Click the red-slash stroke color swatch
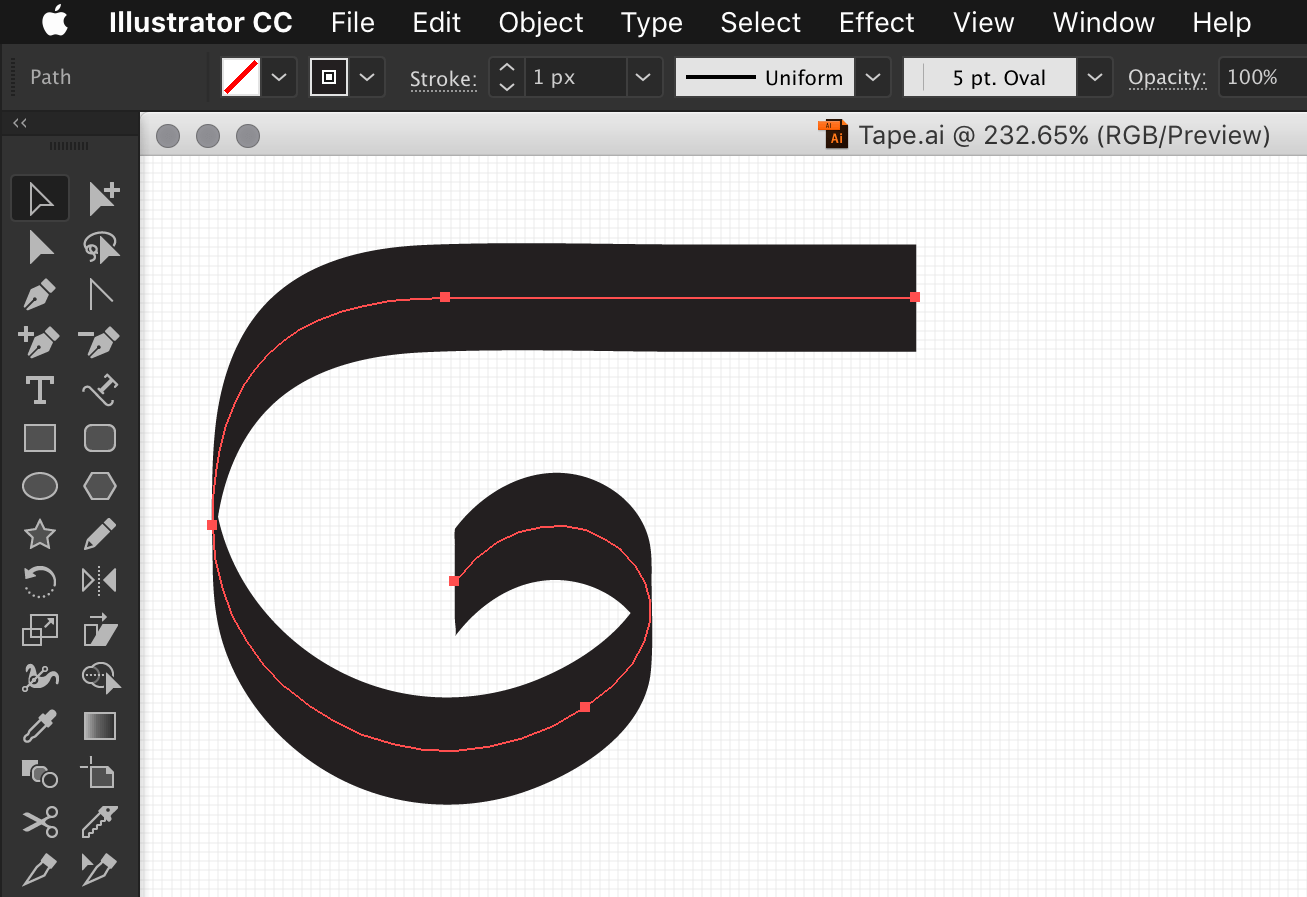 [x=241, y=77]
